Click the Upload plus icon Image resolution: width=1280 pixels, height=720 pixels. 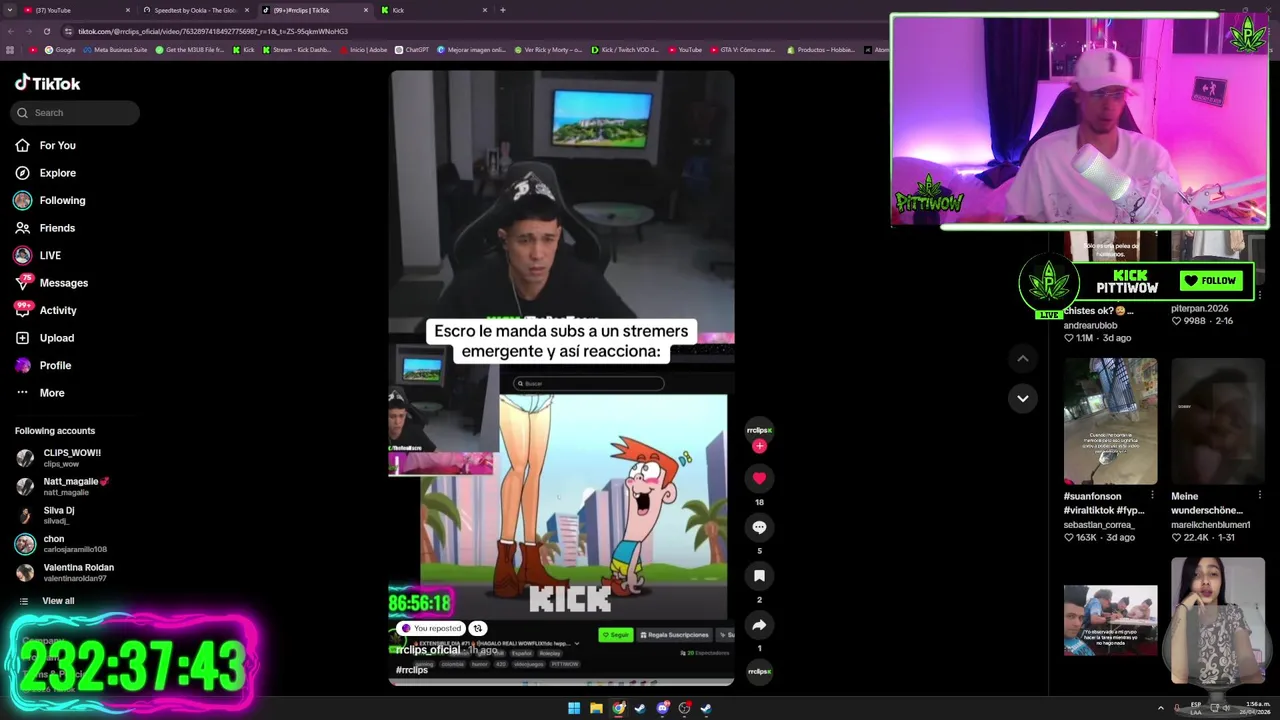click(x=22, y=338)
